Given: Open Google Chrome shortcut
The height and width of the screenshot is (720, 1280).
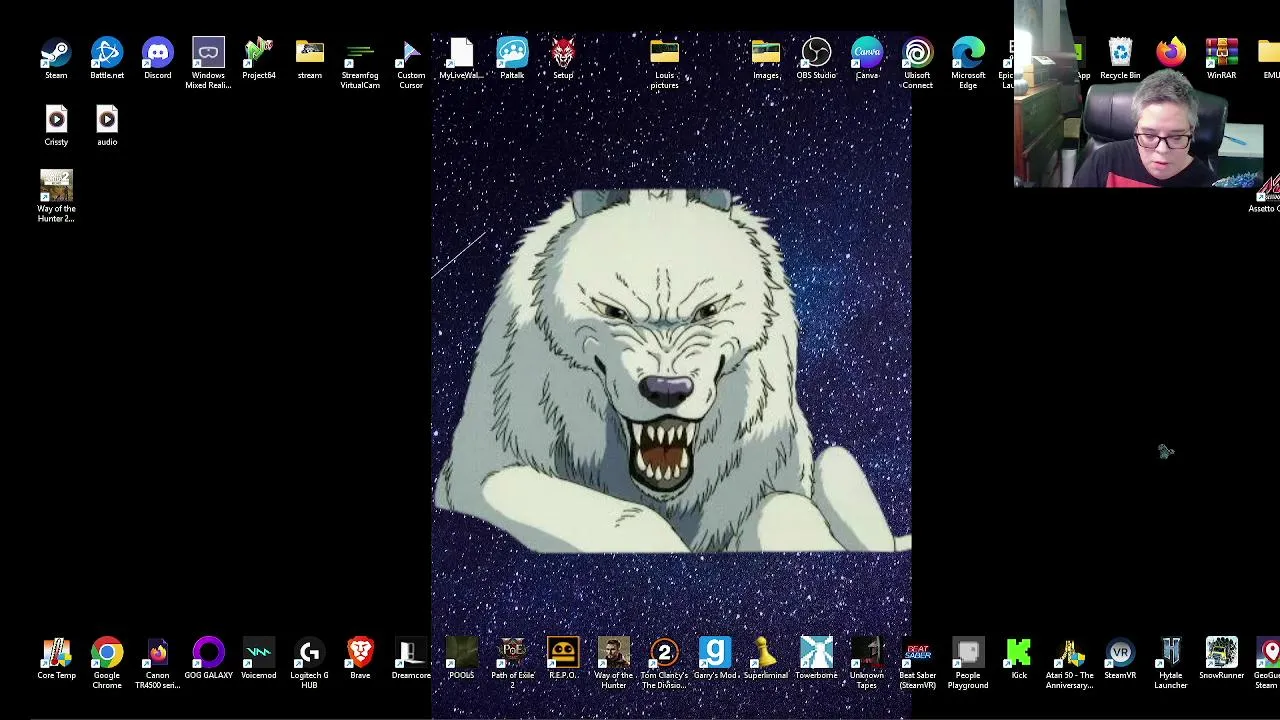Looking at the screenshot, I should click(x=107, y=653).
